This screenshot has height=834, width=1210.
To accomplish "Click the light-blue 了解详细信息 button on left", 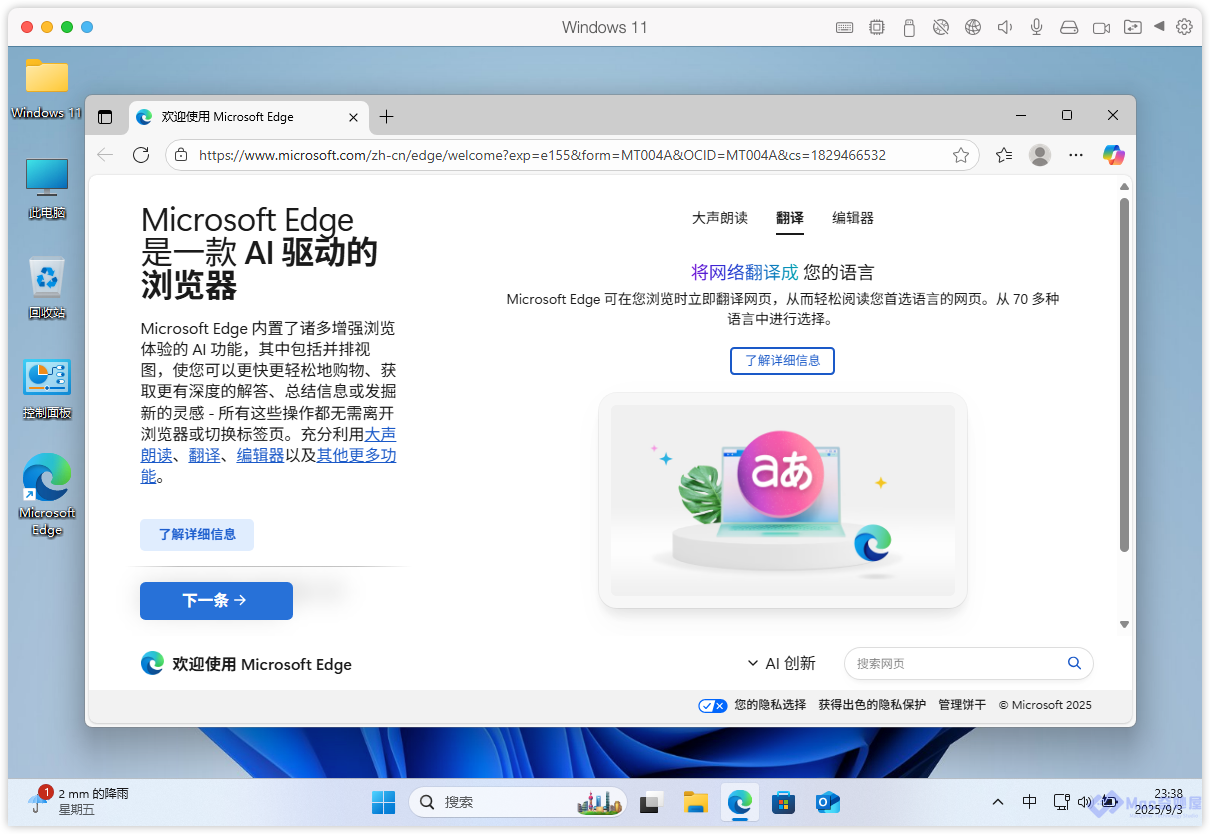I will coord(197,534).
